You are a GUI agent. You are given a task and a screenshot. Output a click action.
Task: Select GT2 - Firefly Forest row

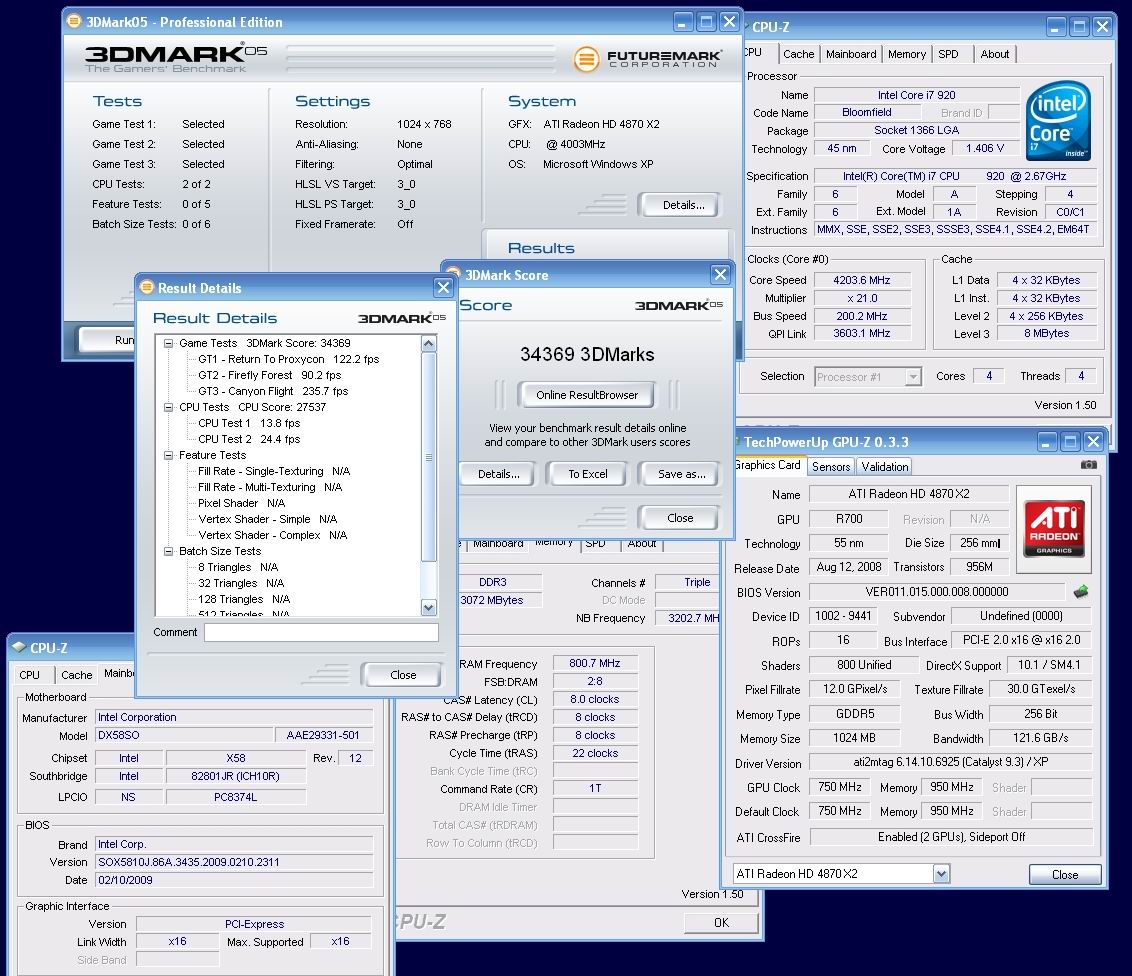point(269,375)
